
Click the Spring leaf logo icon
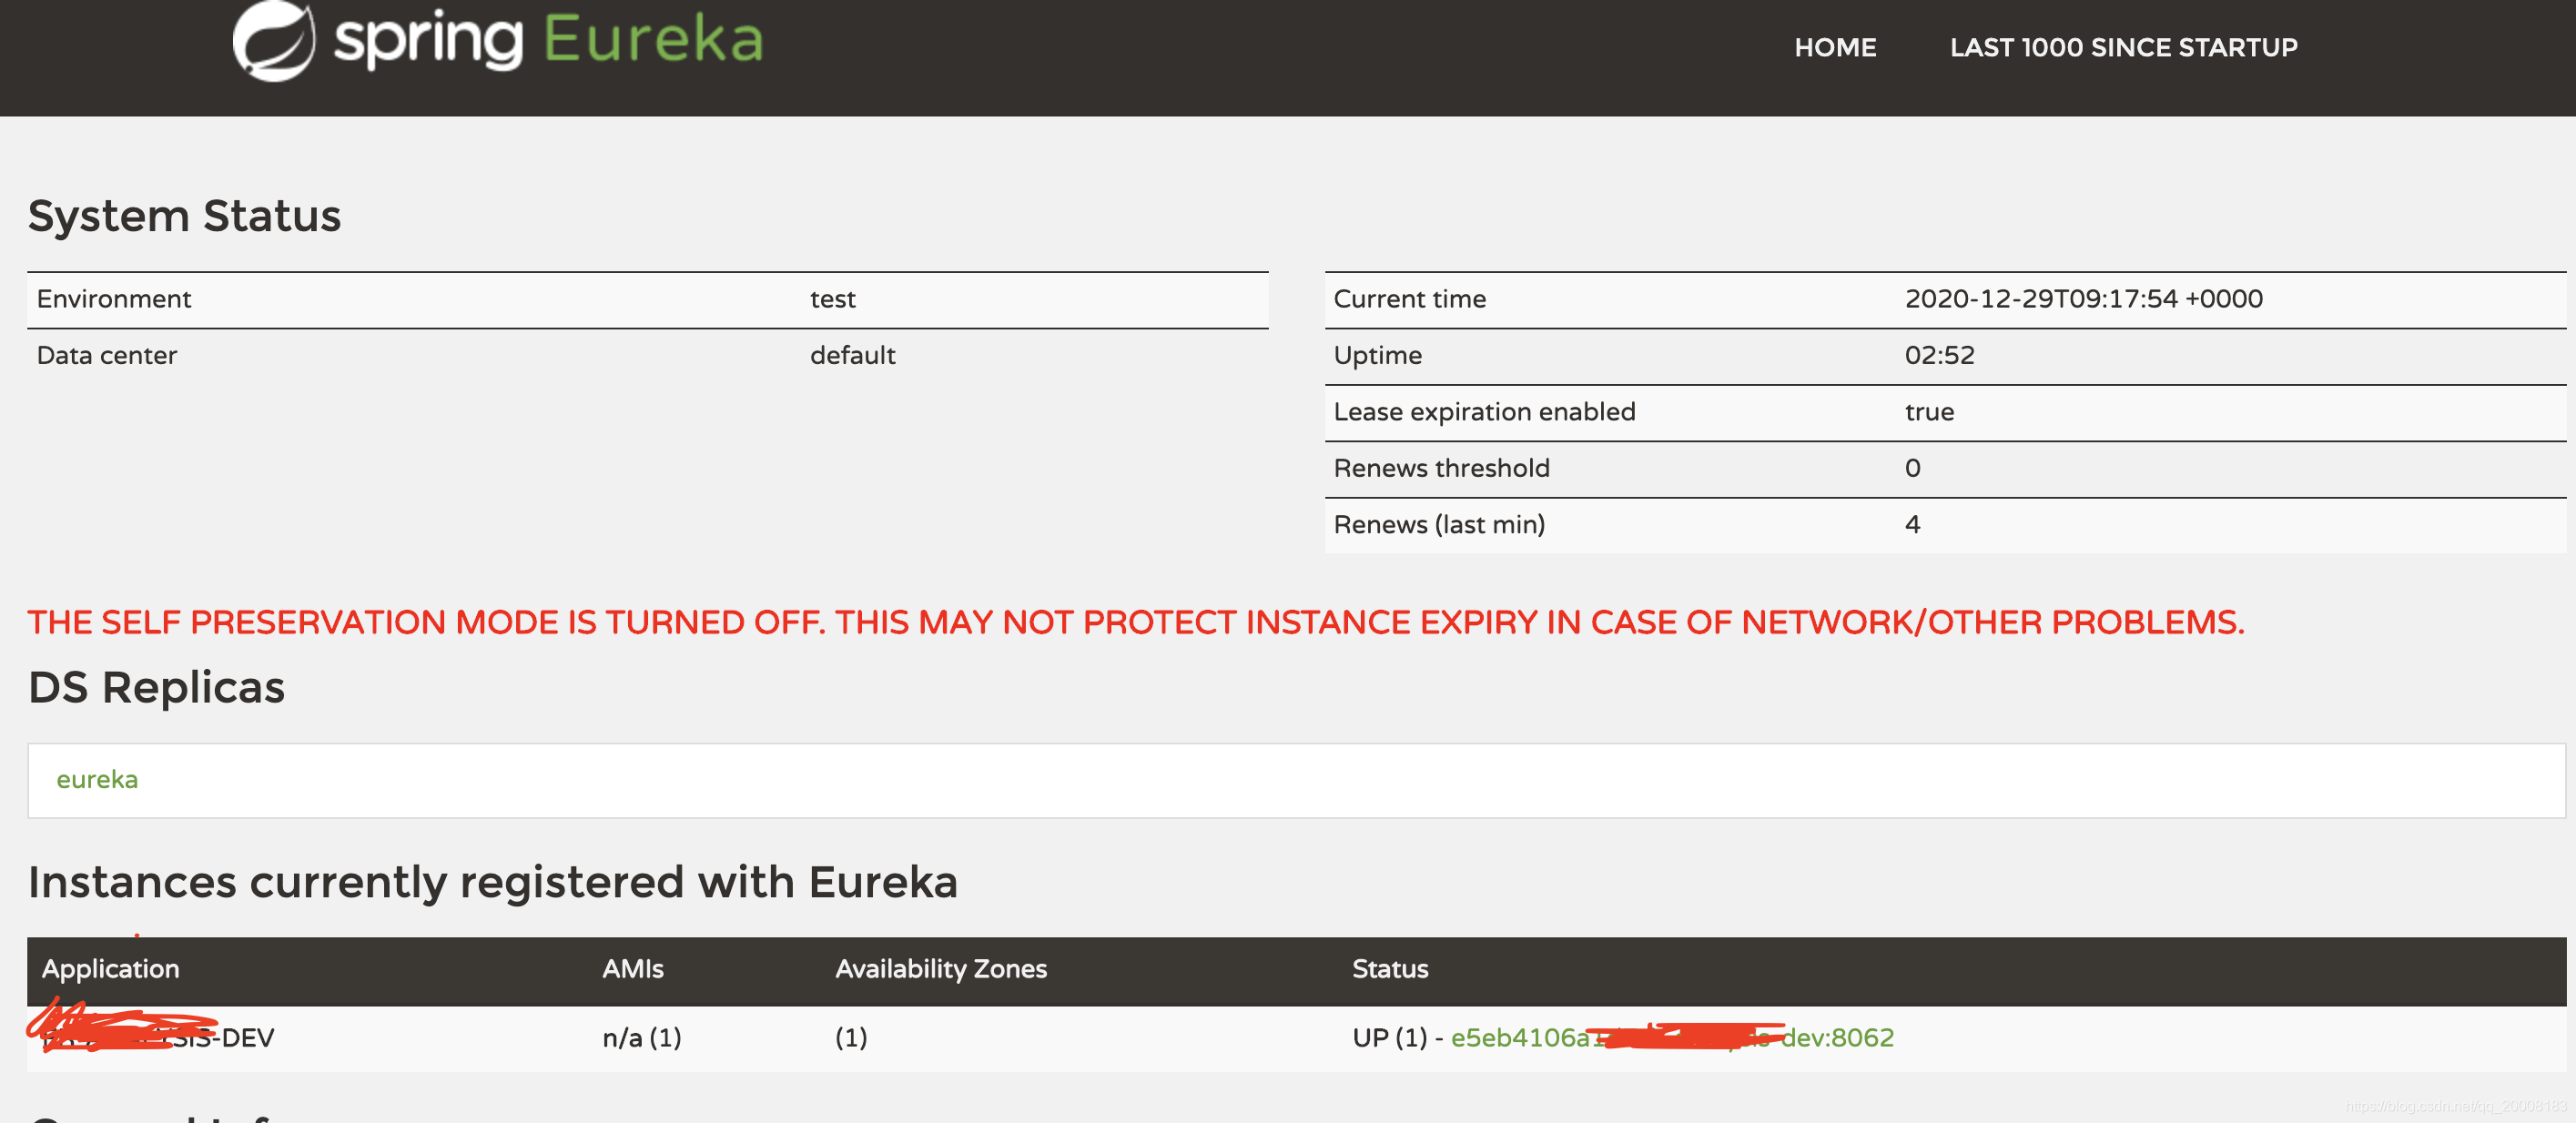pos(273,40)
